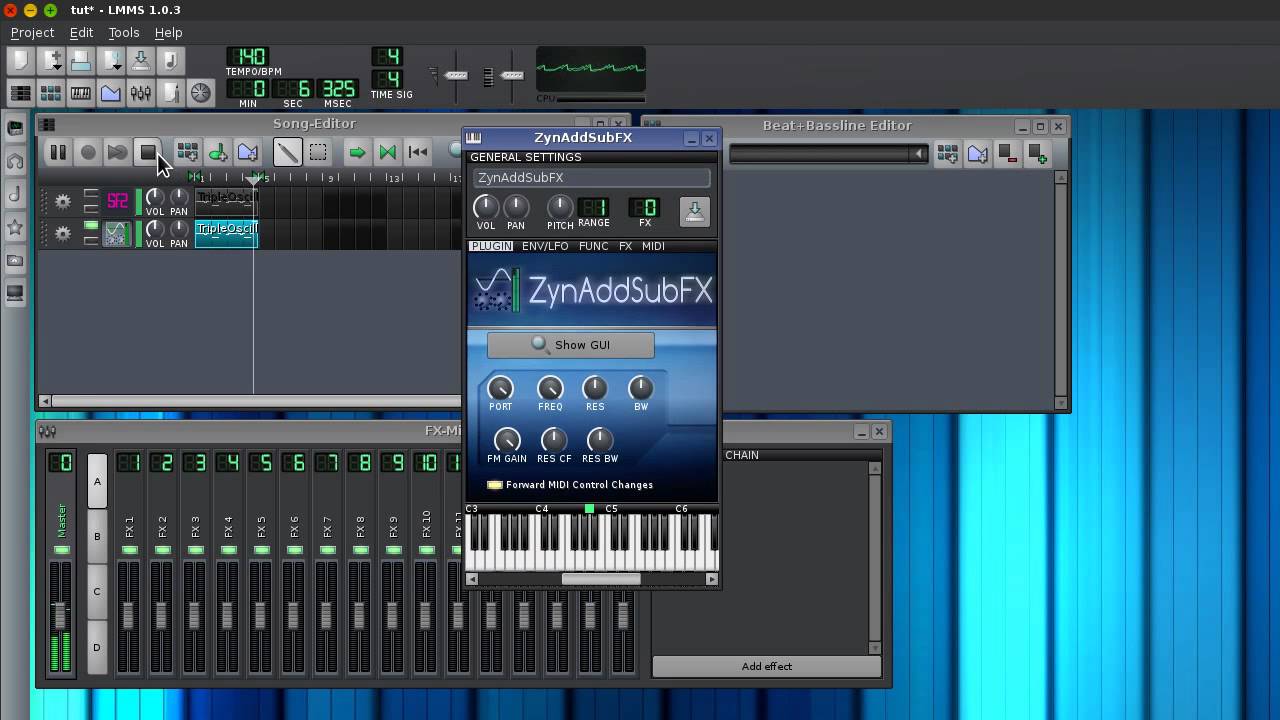Open gear menu for the SF2 track
The width and height of the screenshot is (1280, 720).
click(63, 202)
